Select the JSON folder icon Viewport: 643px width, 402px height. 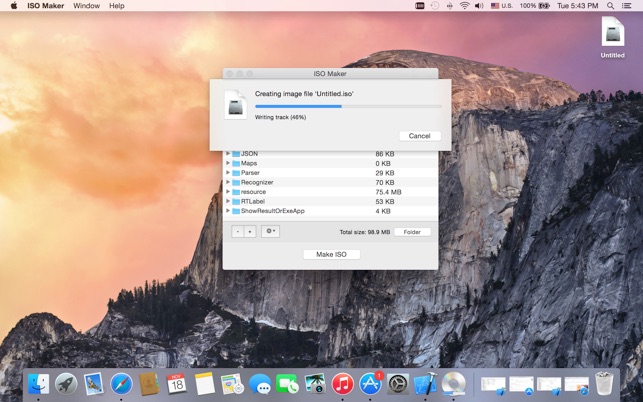(236, 154)
